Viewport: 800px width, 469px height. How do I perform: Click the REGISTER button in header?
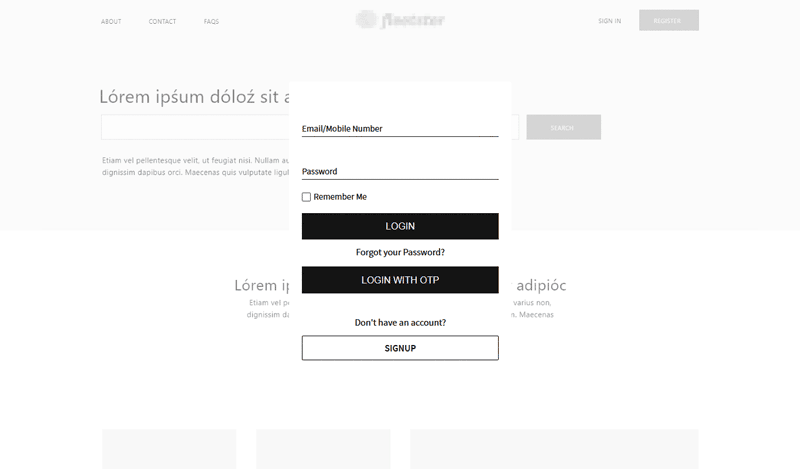point(669,20)
